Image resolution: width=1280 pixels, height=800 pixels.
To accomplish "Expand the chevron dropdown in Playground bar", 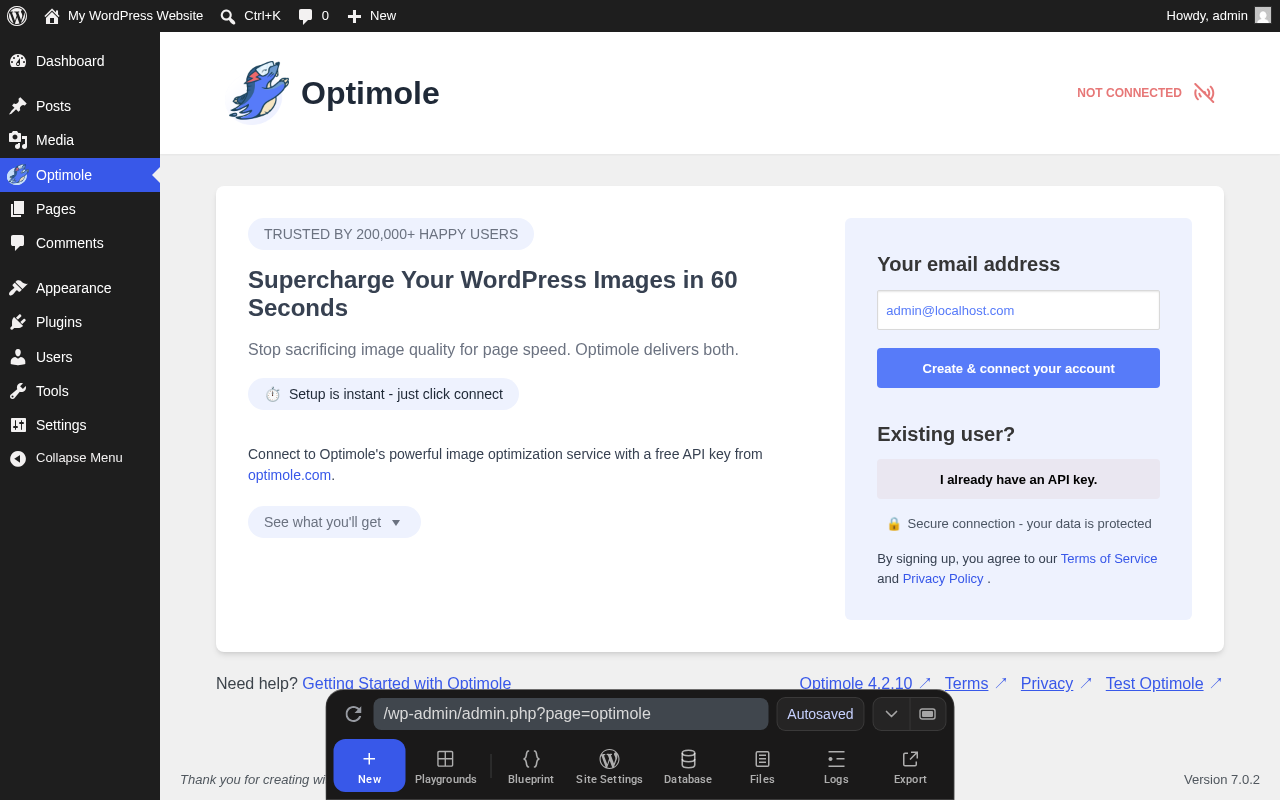I will pyautogui.click(x=891, y=714).
